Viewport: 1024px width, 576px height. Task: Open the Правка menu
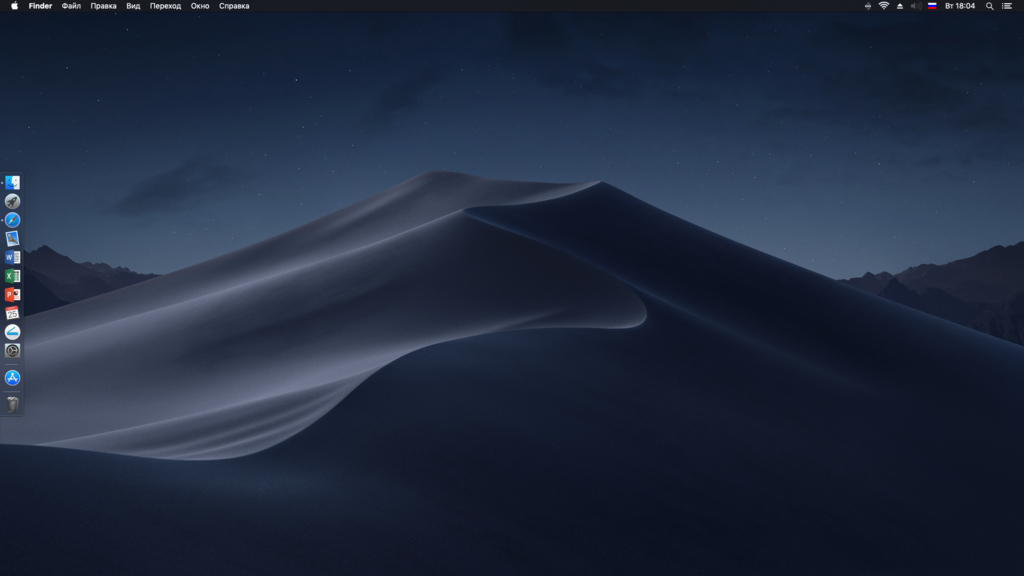coord(103,6)
